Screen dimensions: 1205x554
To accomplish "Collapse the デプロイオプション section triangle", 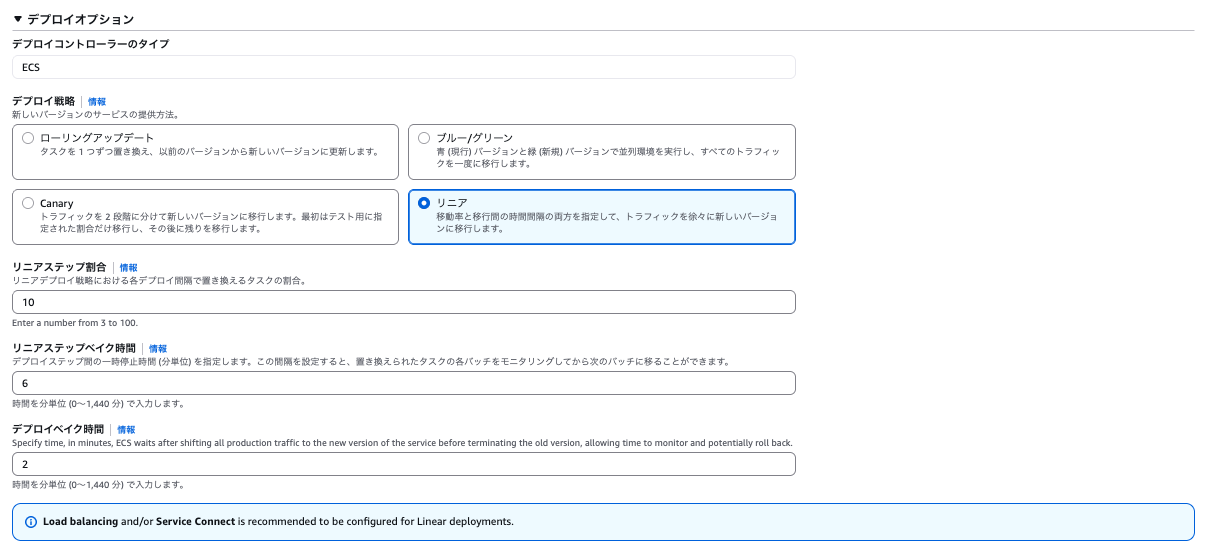I will click(17, 19).
